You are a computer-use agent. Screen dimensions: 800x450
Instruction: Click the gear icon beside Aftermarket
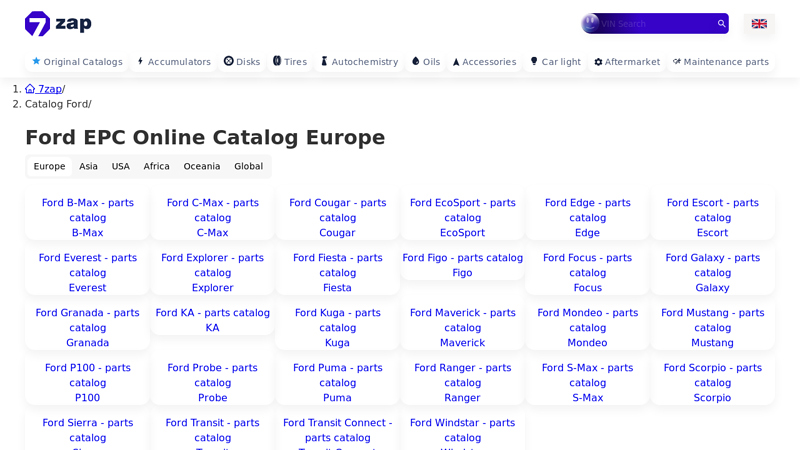point(598,62)
